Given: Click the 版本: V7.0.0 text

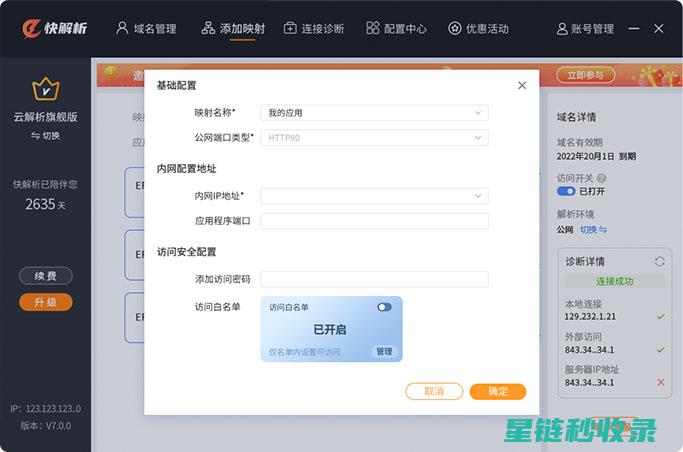Looking at the screenshot, I should 46,426.
